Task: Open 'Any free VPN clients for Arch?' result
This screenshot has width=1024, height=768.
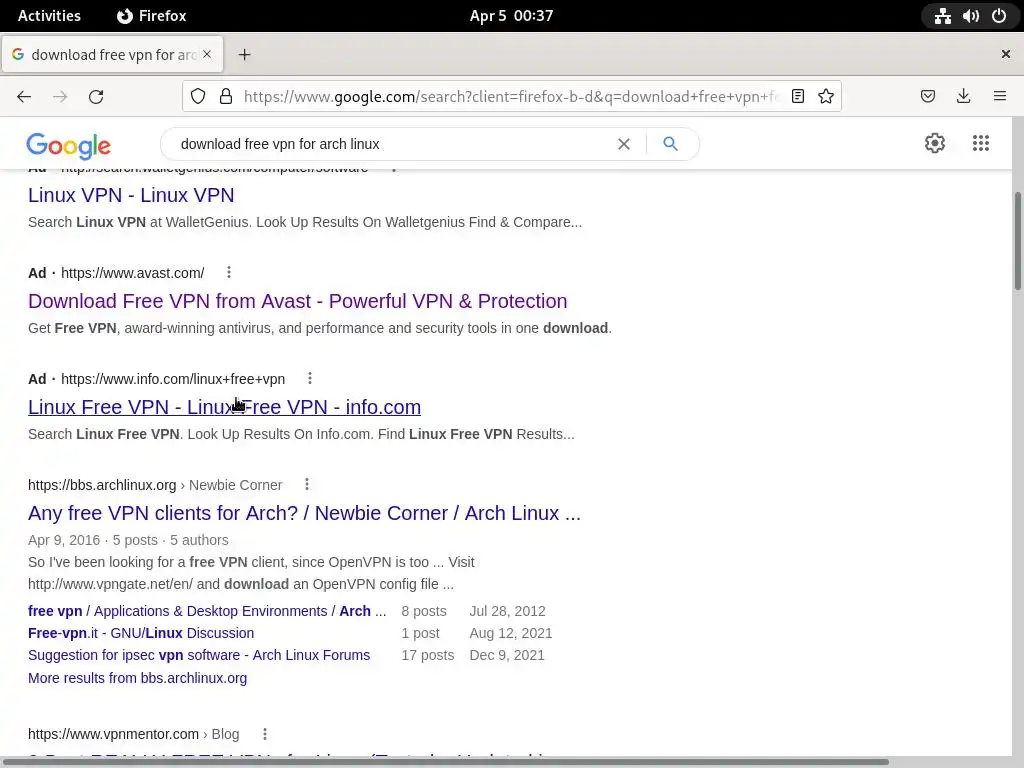Action: click(x=304, y=513)
